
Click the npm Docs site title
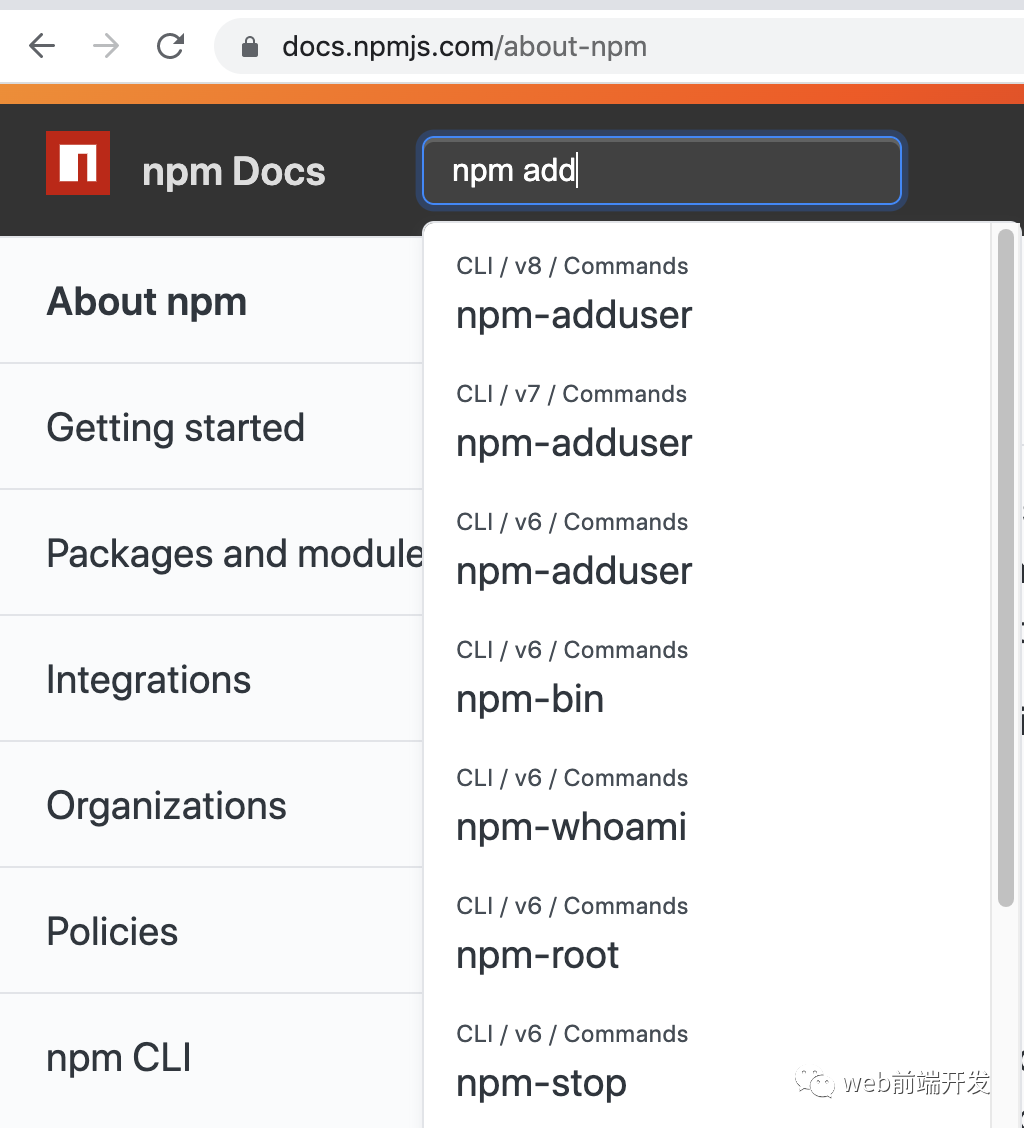[233, 171]
